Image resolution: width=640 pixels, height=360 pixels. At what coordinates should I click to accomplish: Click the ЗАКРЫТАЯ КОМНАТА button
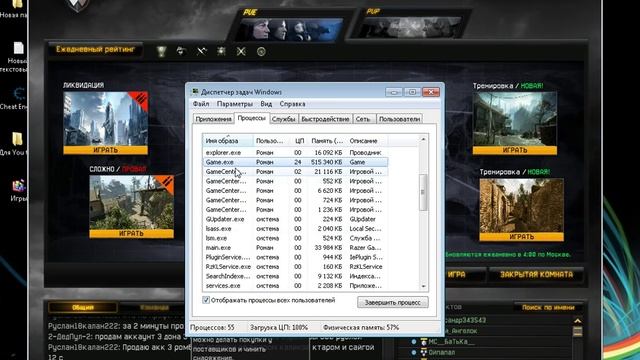536,275
